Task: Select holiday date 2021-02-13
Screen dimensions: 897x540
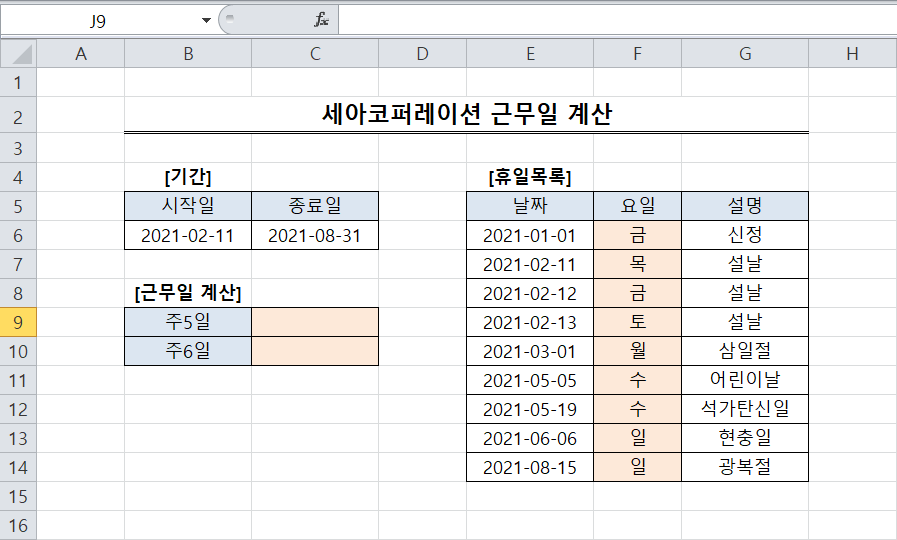Action: (530, 322)
